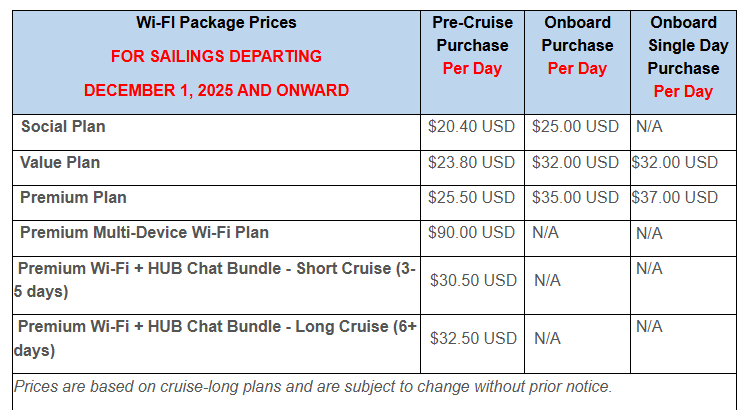This screenshot has height=410, width=747.
Task: Click the italic price-change disclaimer footnote
Action: pos(313,386)
